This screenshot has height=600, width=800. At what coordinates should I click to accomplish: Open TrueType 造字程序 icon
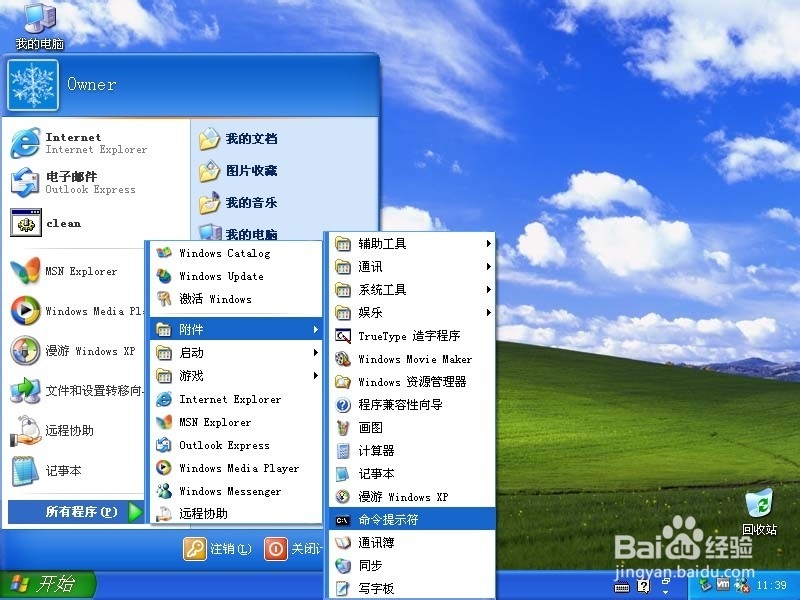[x=343, y=336]
